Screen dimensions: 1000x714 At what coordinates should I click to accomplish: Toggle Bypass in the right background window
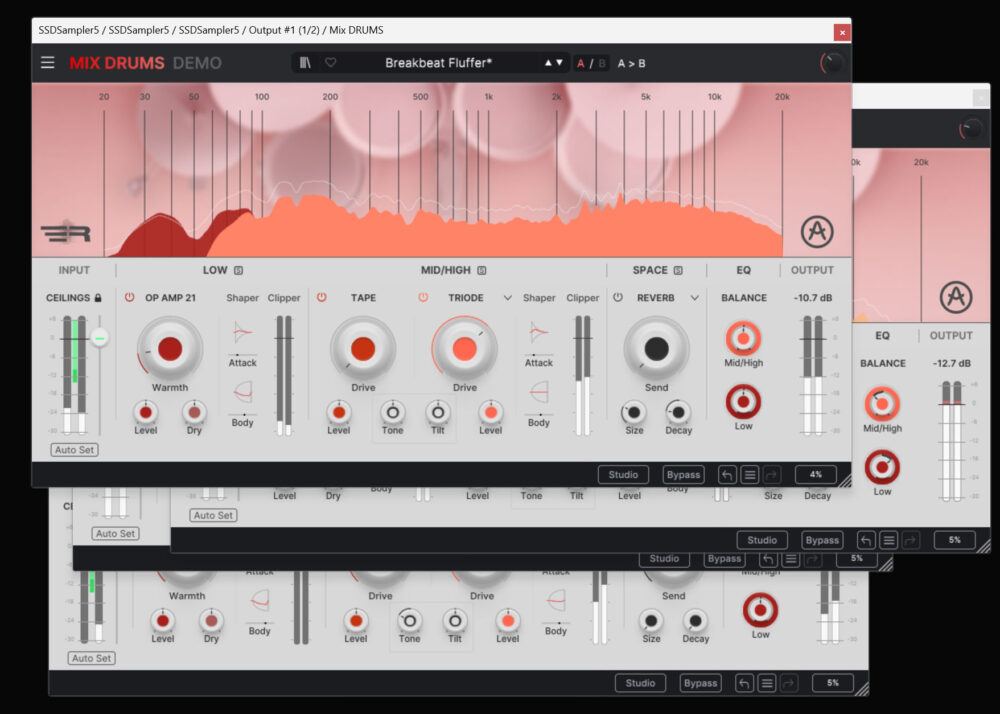[x=822, y=540]
